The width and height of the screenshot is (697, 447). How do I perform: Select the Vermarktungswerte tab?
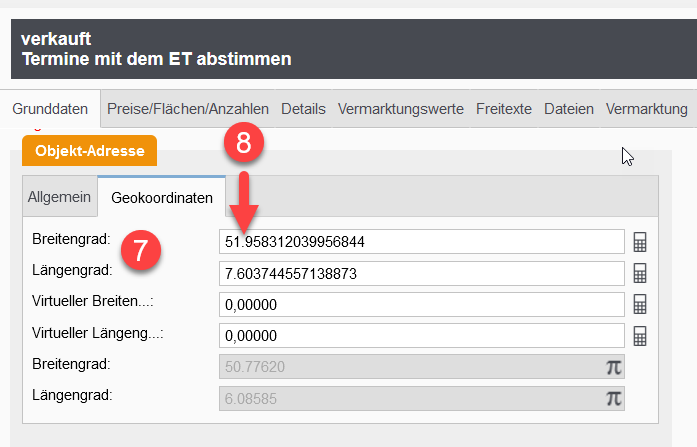(401, 109)
